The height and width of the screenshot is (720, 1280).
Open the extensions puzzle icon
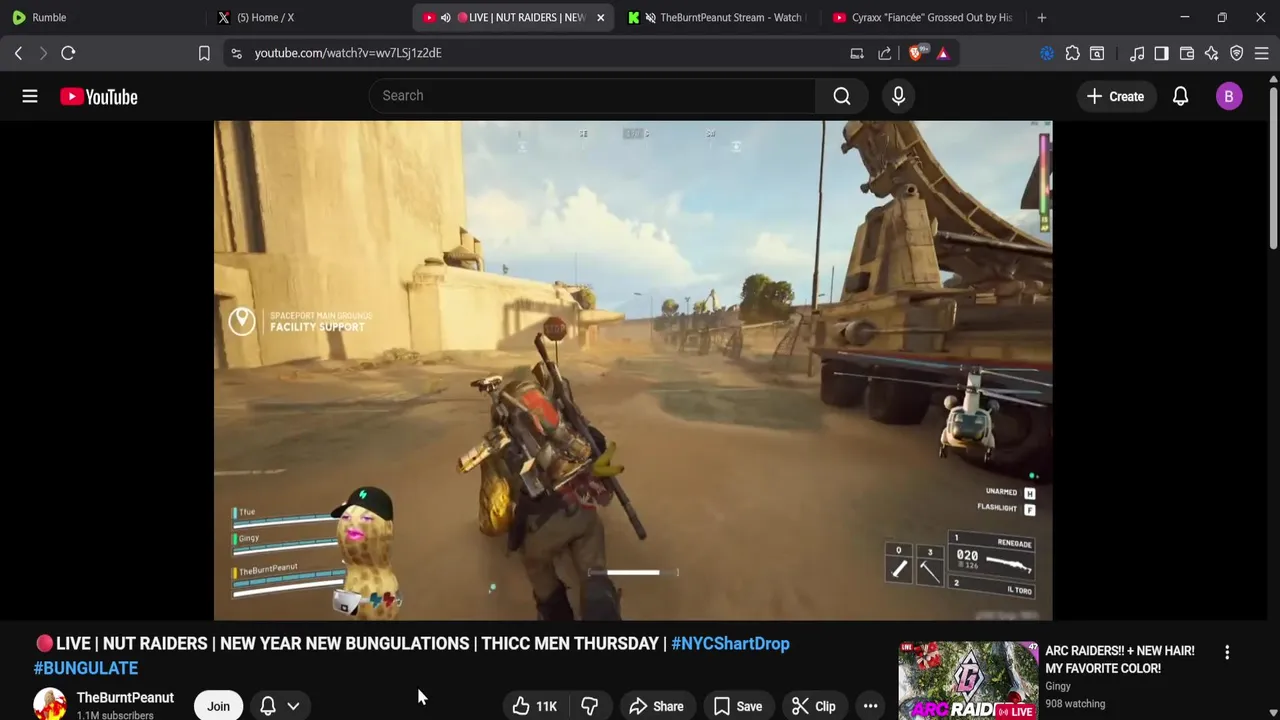coord(1072,53)
